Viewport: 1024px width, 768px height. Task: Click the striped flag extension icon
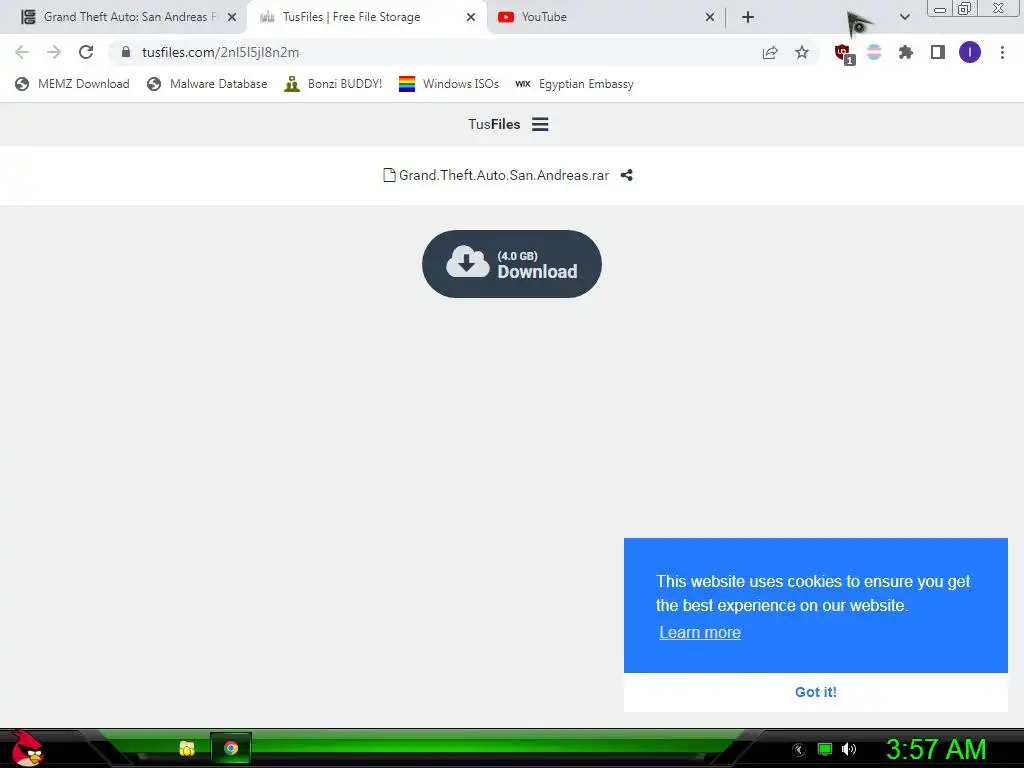(x=874, y=52)
